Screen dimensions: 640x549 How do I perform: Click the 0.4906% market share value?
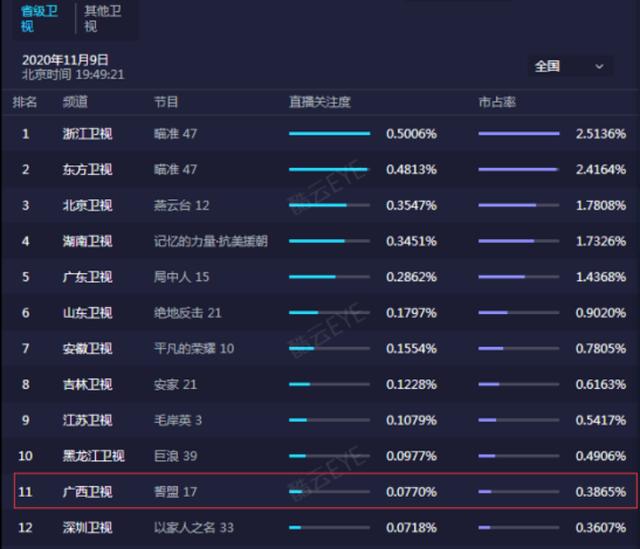point(601,456)
